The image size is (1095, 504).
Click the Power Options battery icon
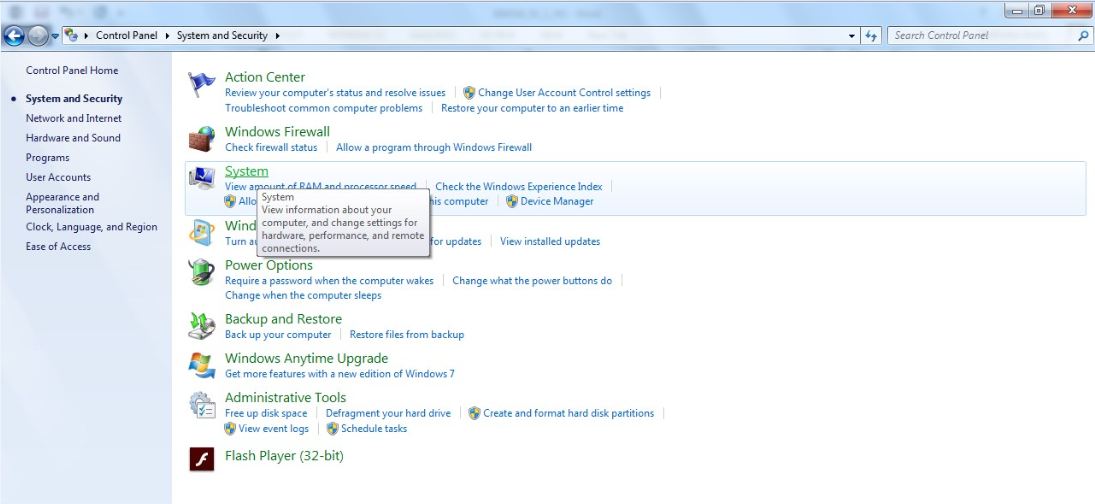click(x=202, y=272)
